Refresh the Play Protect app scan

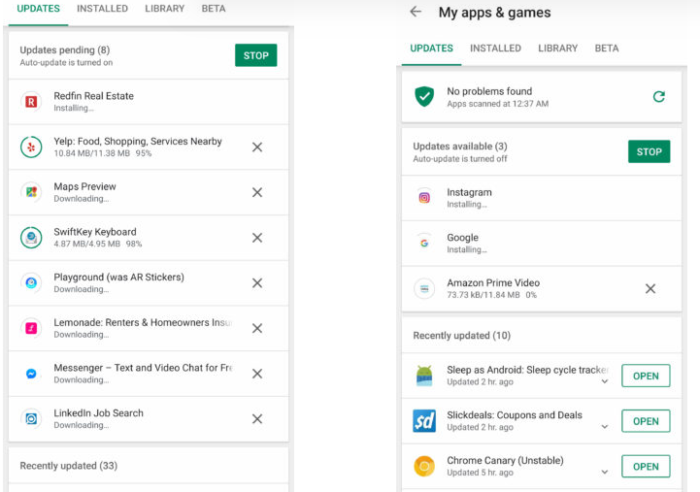[659, 96]
